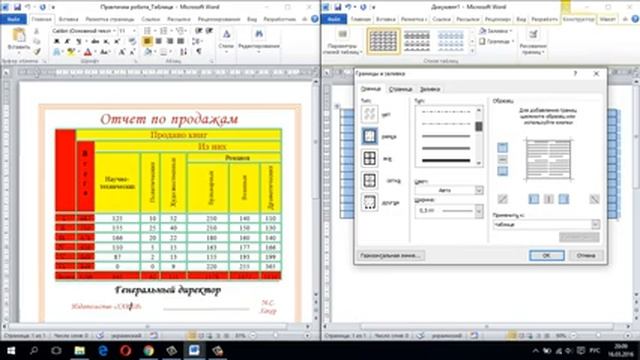Screen dimensions: 640x360
Task: Click Styles (Стили) button in Практична робота ribbon
Action: click(226, 41)
